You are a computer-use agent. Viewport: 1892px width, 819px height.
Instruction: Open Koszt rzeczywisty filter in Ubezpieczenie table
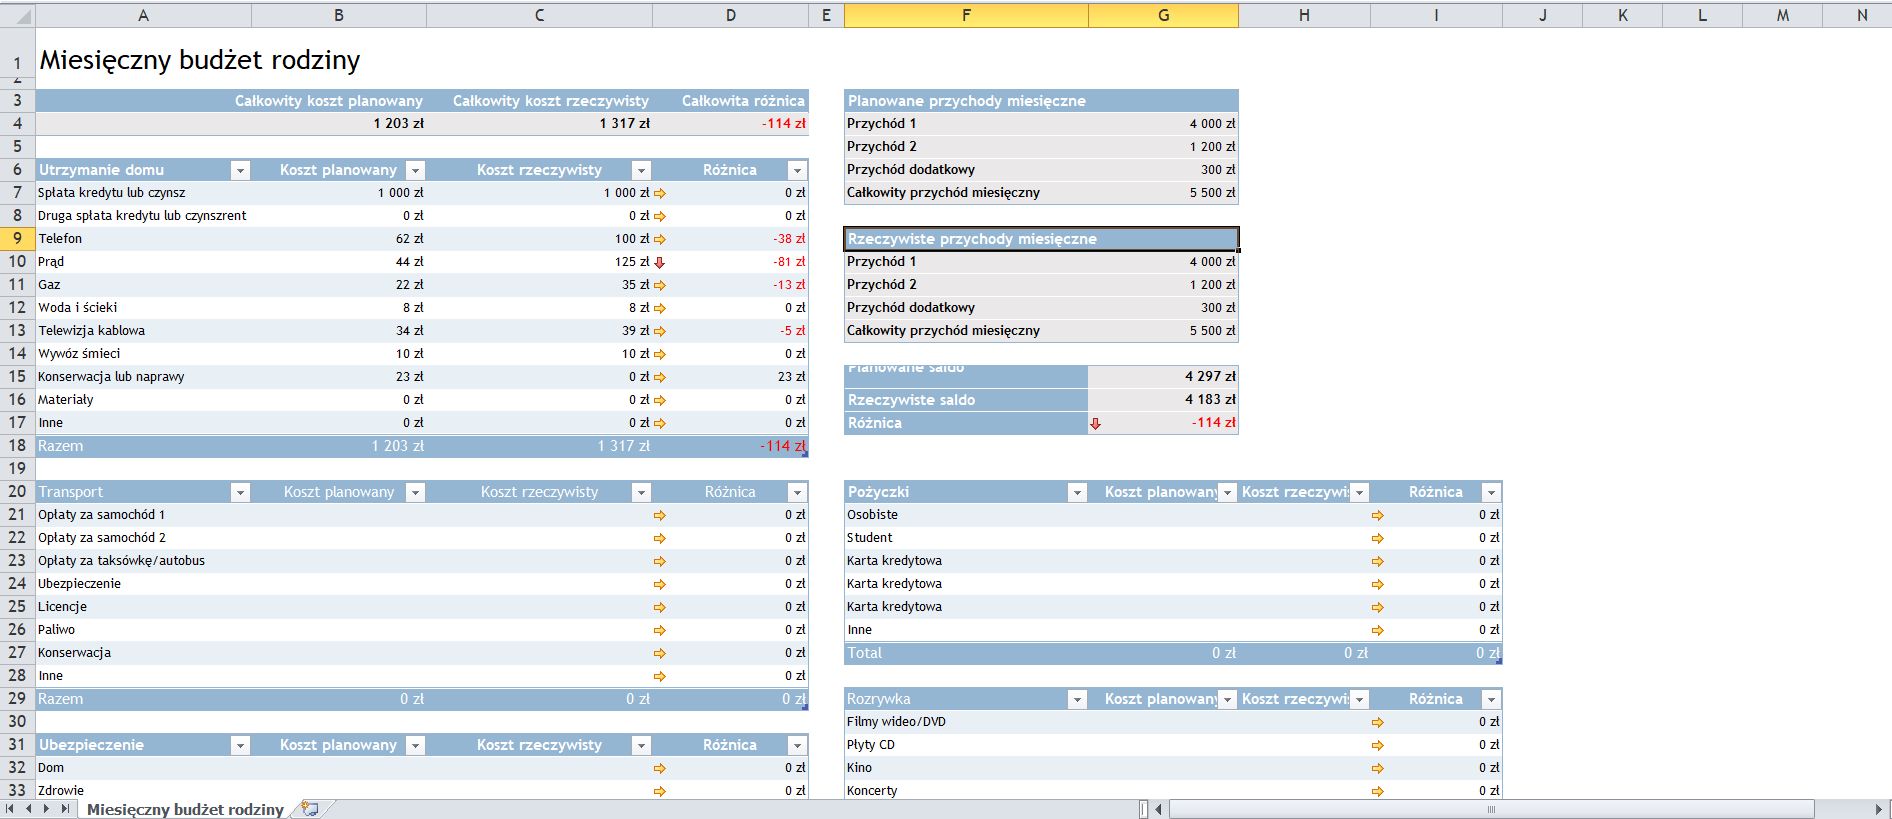pyautogui.click(x=641, y=745)
